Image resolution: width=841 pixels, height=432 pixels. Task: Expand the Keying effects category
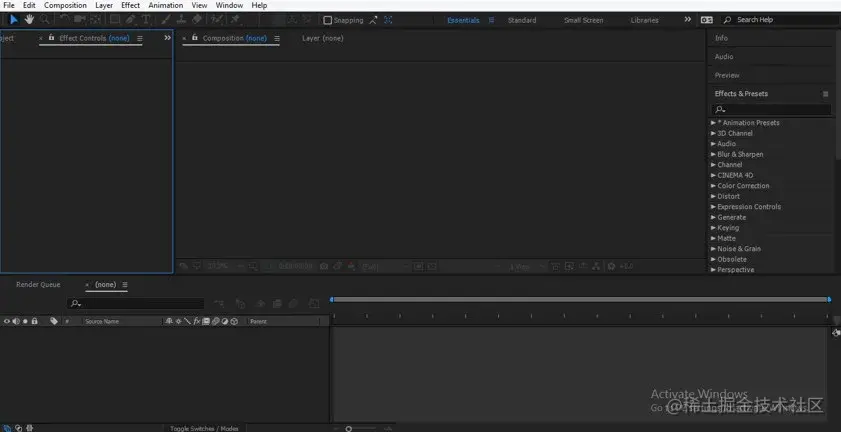click(713, 228)
